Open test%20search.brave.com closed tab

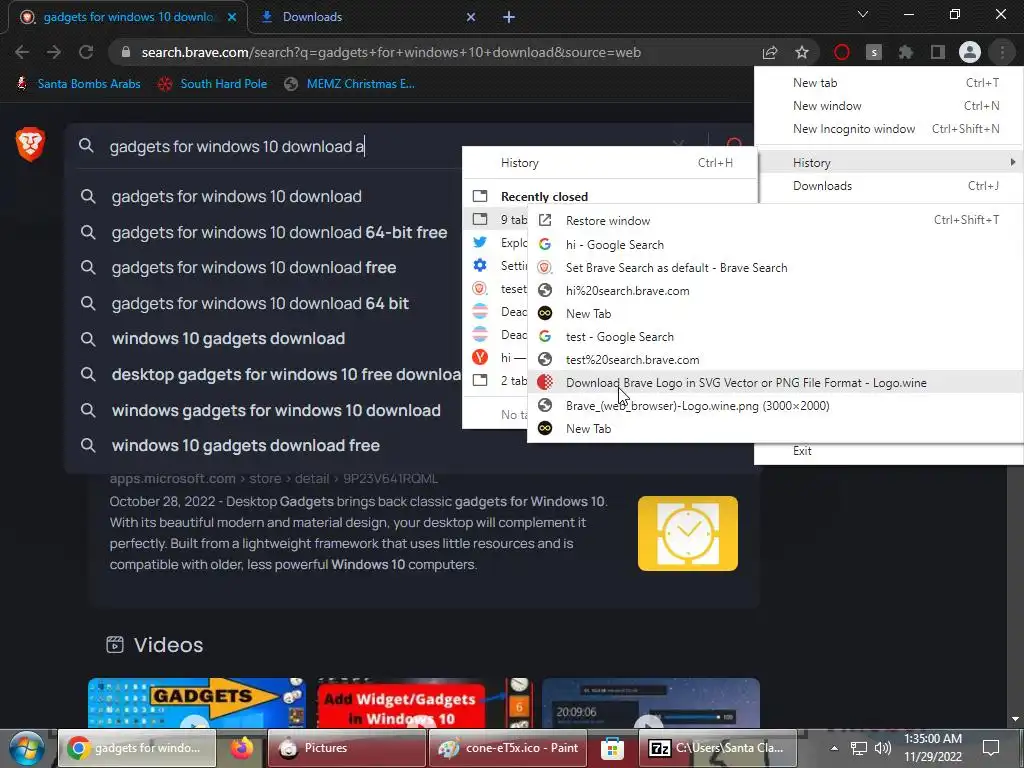775,360
